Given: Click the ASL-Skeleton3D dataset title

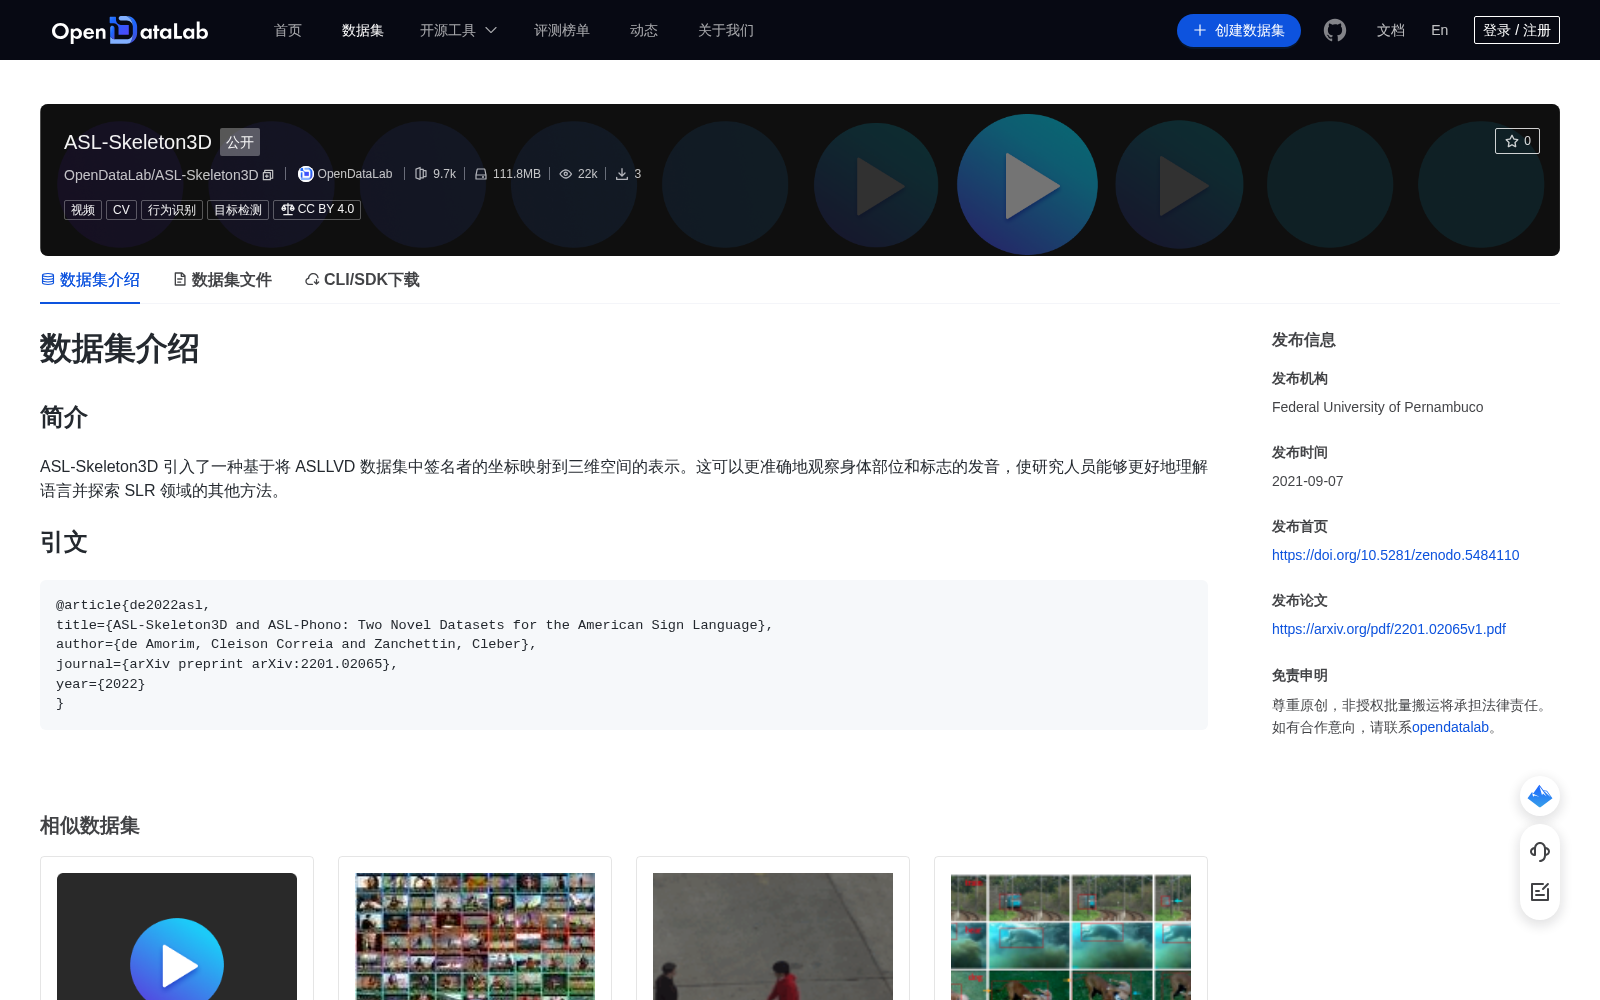Looking at the screenshot, I should pos(138,142).
